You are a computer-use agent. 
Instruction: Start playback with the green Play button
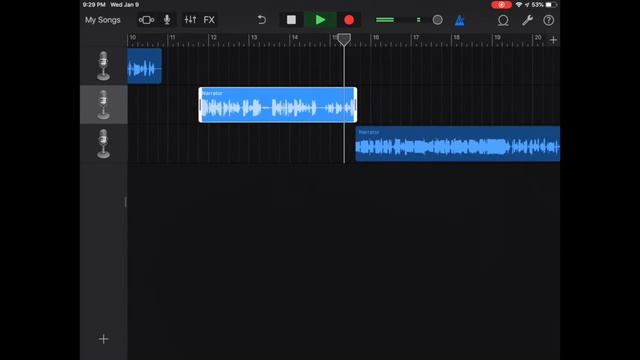tap(320, 20)
